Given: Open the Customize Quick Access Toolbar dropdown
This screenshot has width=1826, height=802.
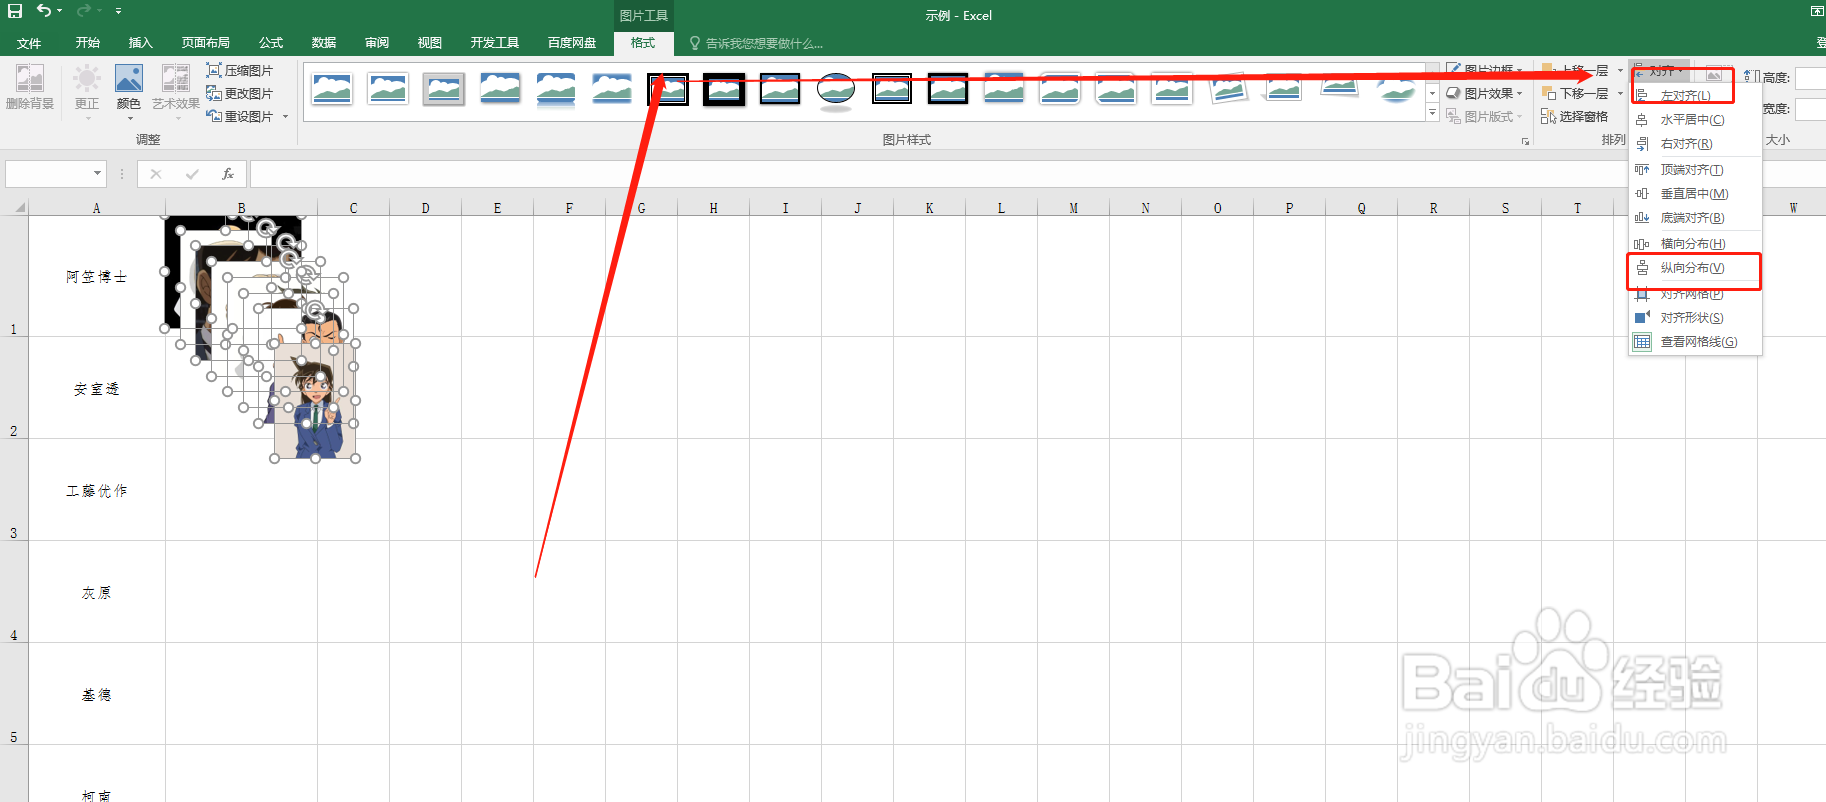Looking at the screenshot, I should click(x=118, y=11).
